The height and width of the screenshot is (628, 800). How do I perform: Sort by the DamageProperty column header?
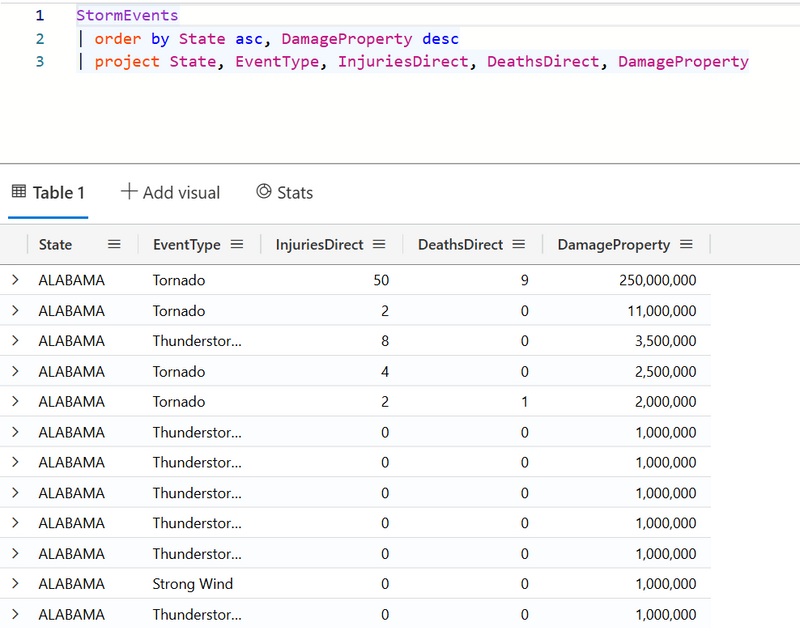pyautogui.click(x=613, y=245)
